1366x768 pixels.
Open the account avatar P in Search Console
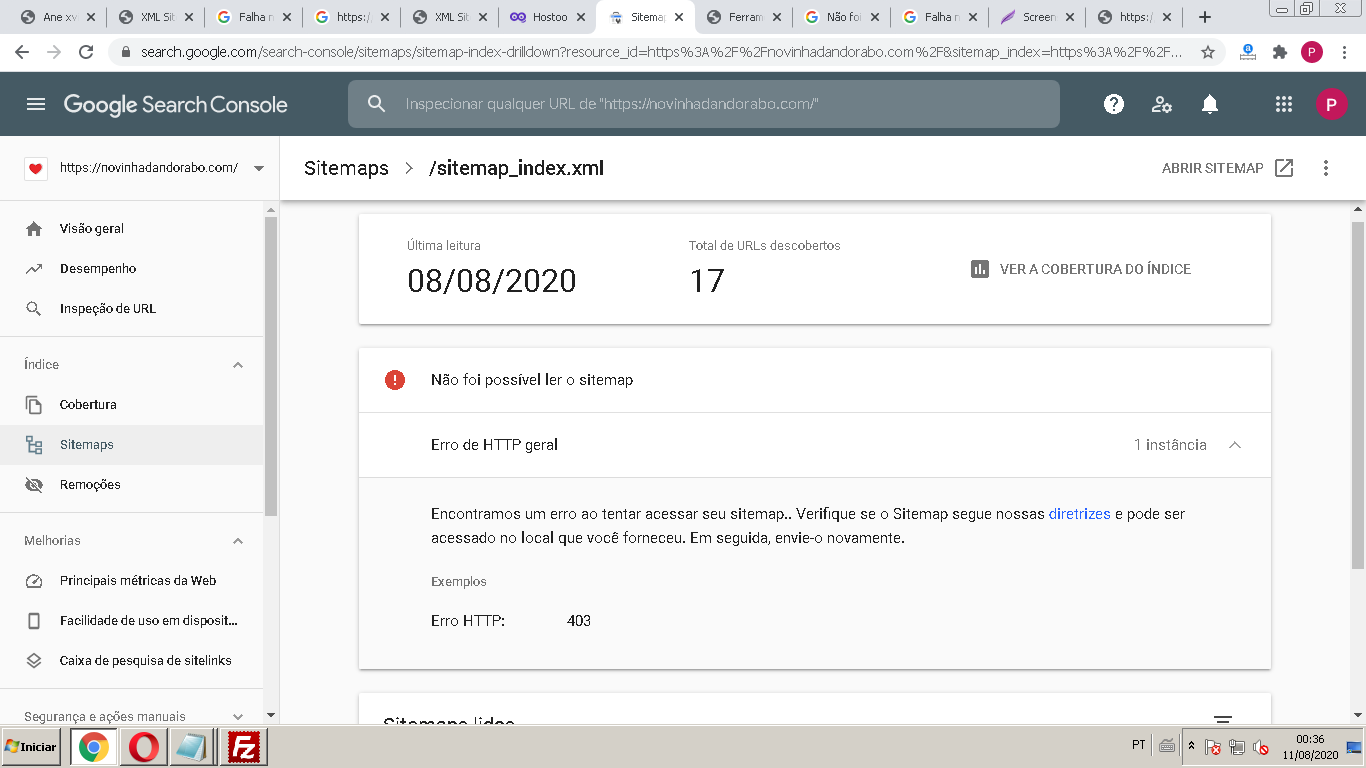coord(1331,104)
